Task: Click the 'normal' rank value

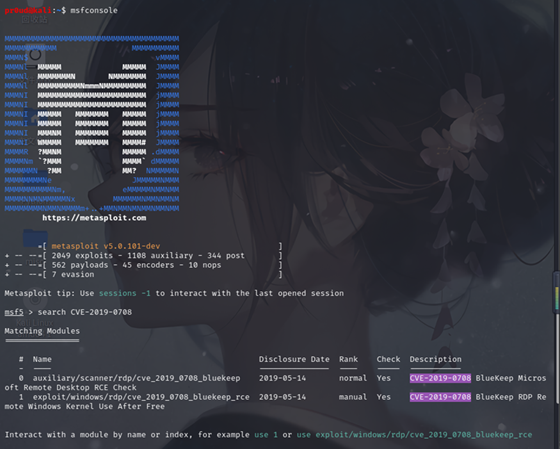Action: (x=353, y=378)
